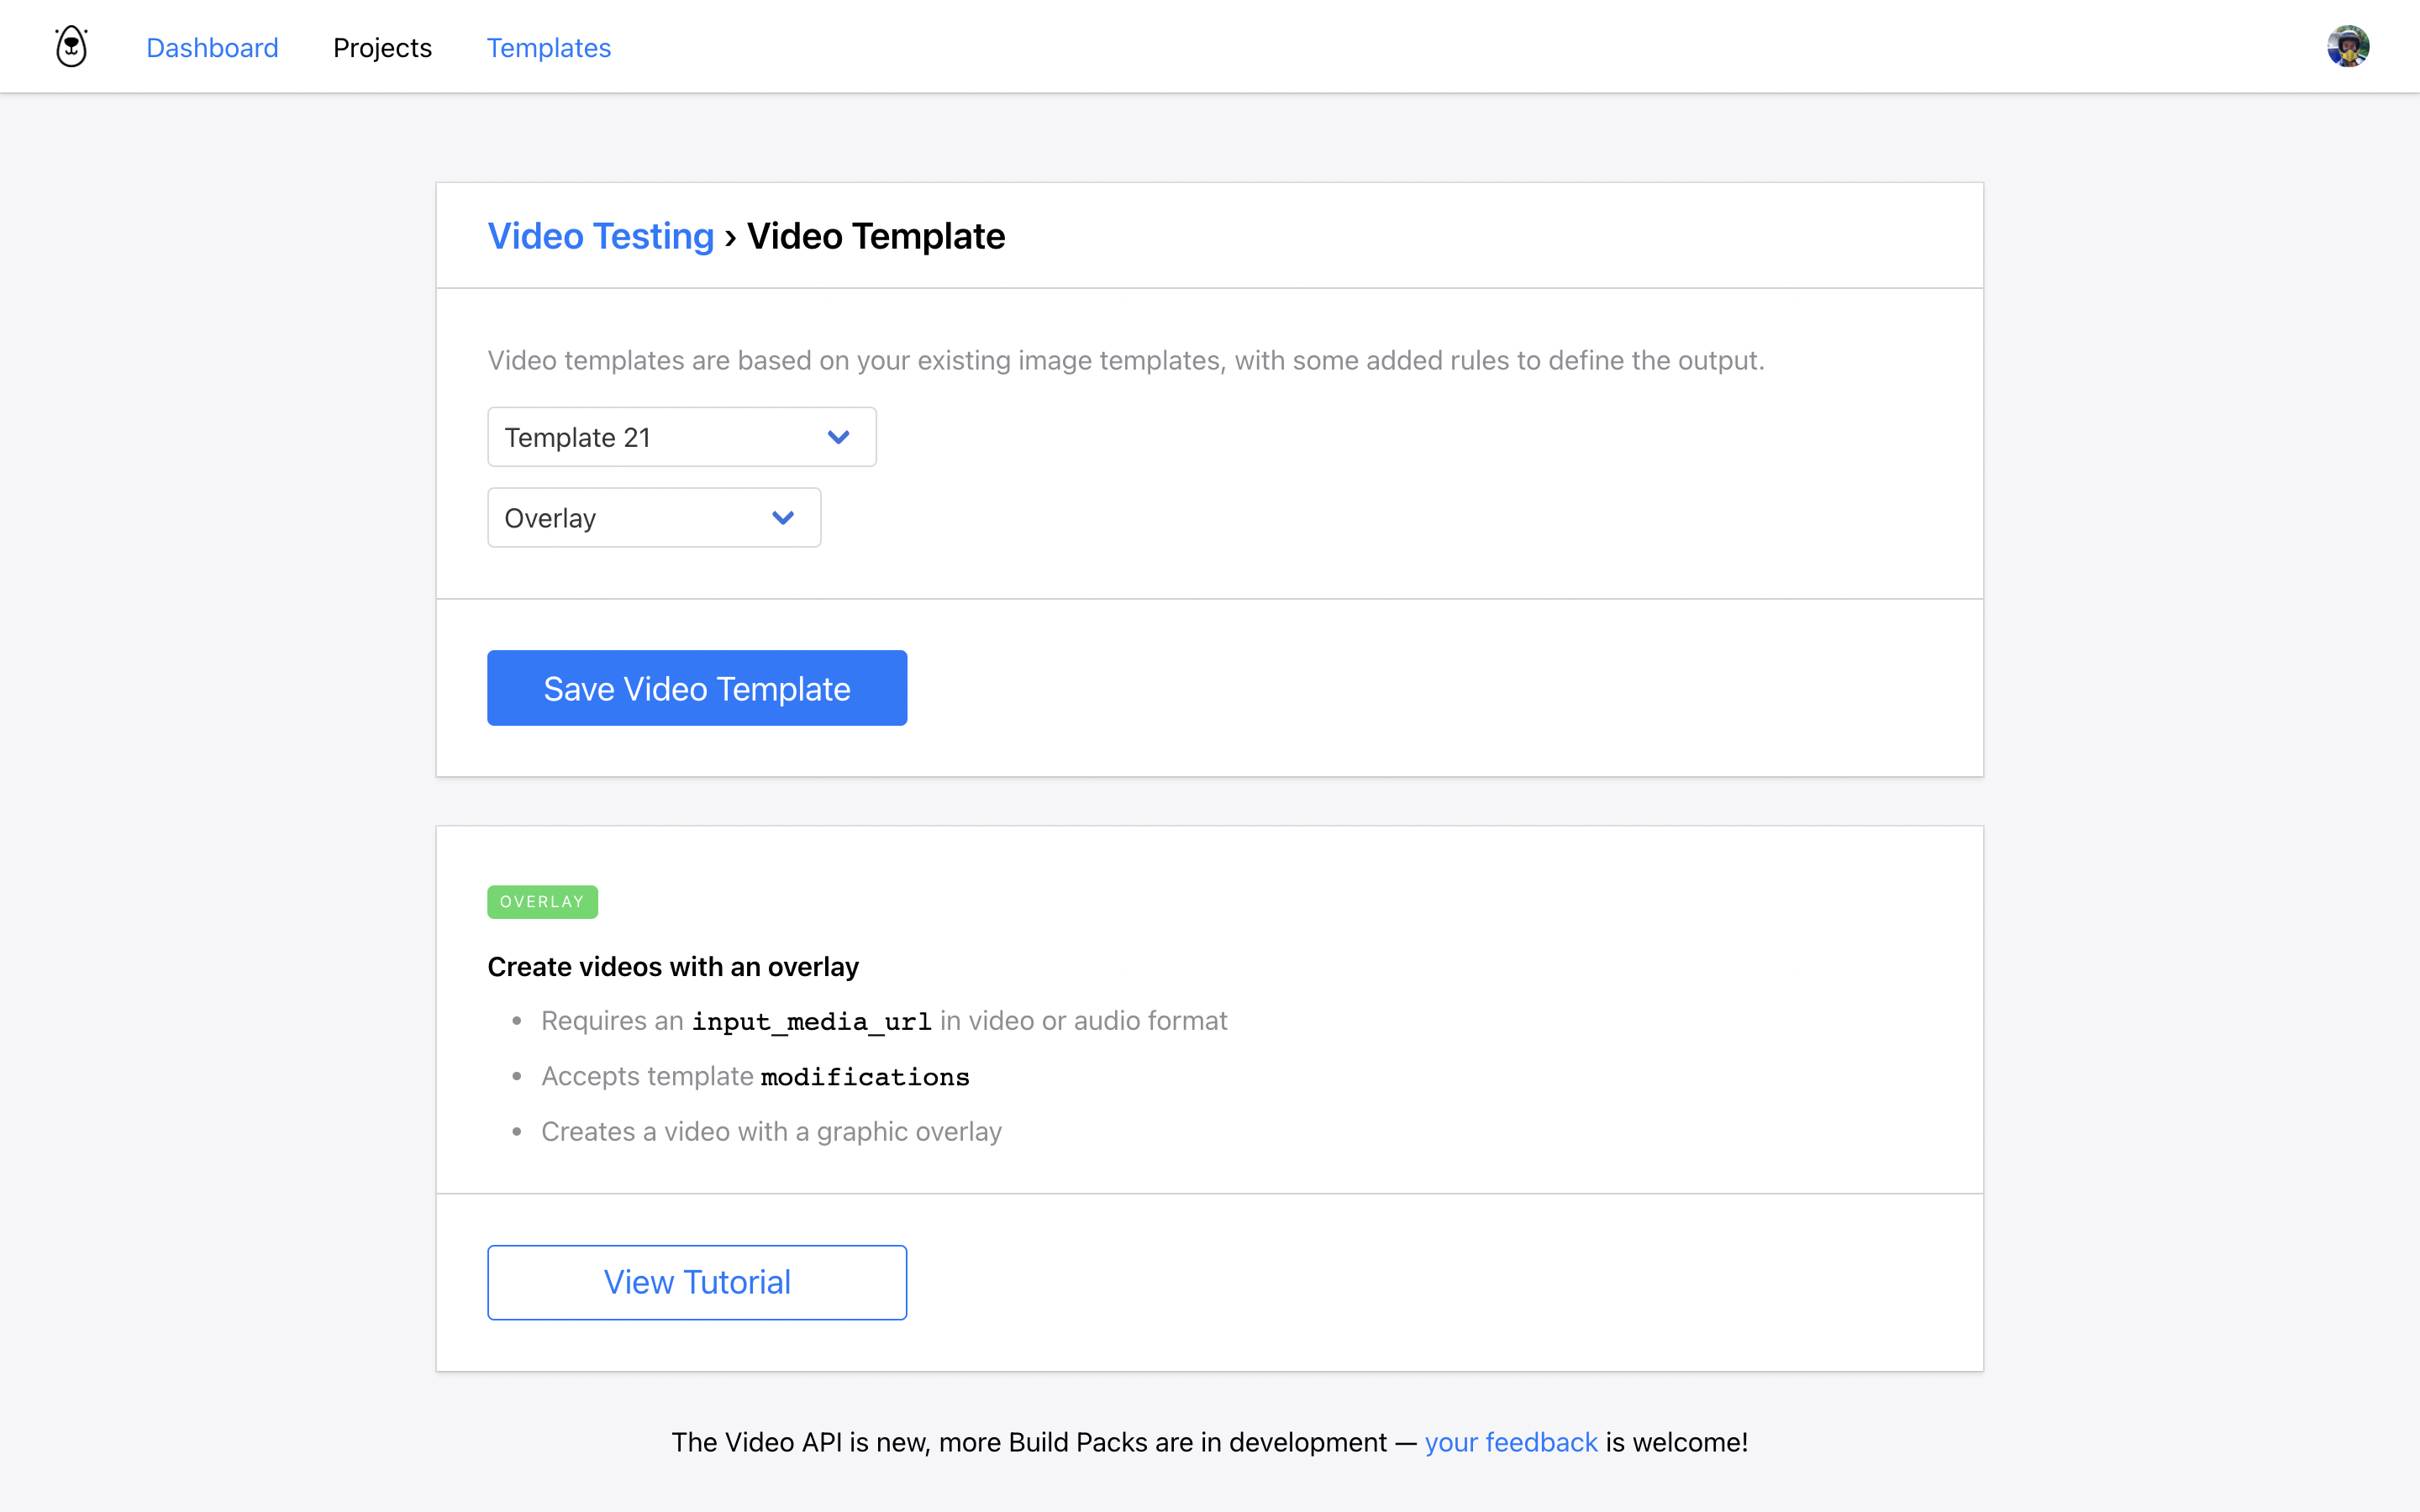Click 'Creates a video with a graphic overlay' item
The width and height of the screenshot is (2420, 1512).
[771, 1132]
